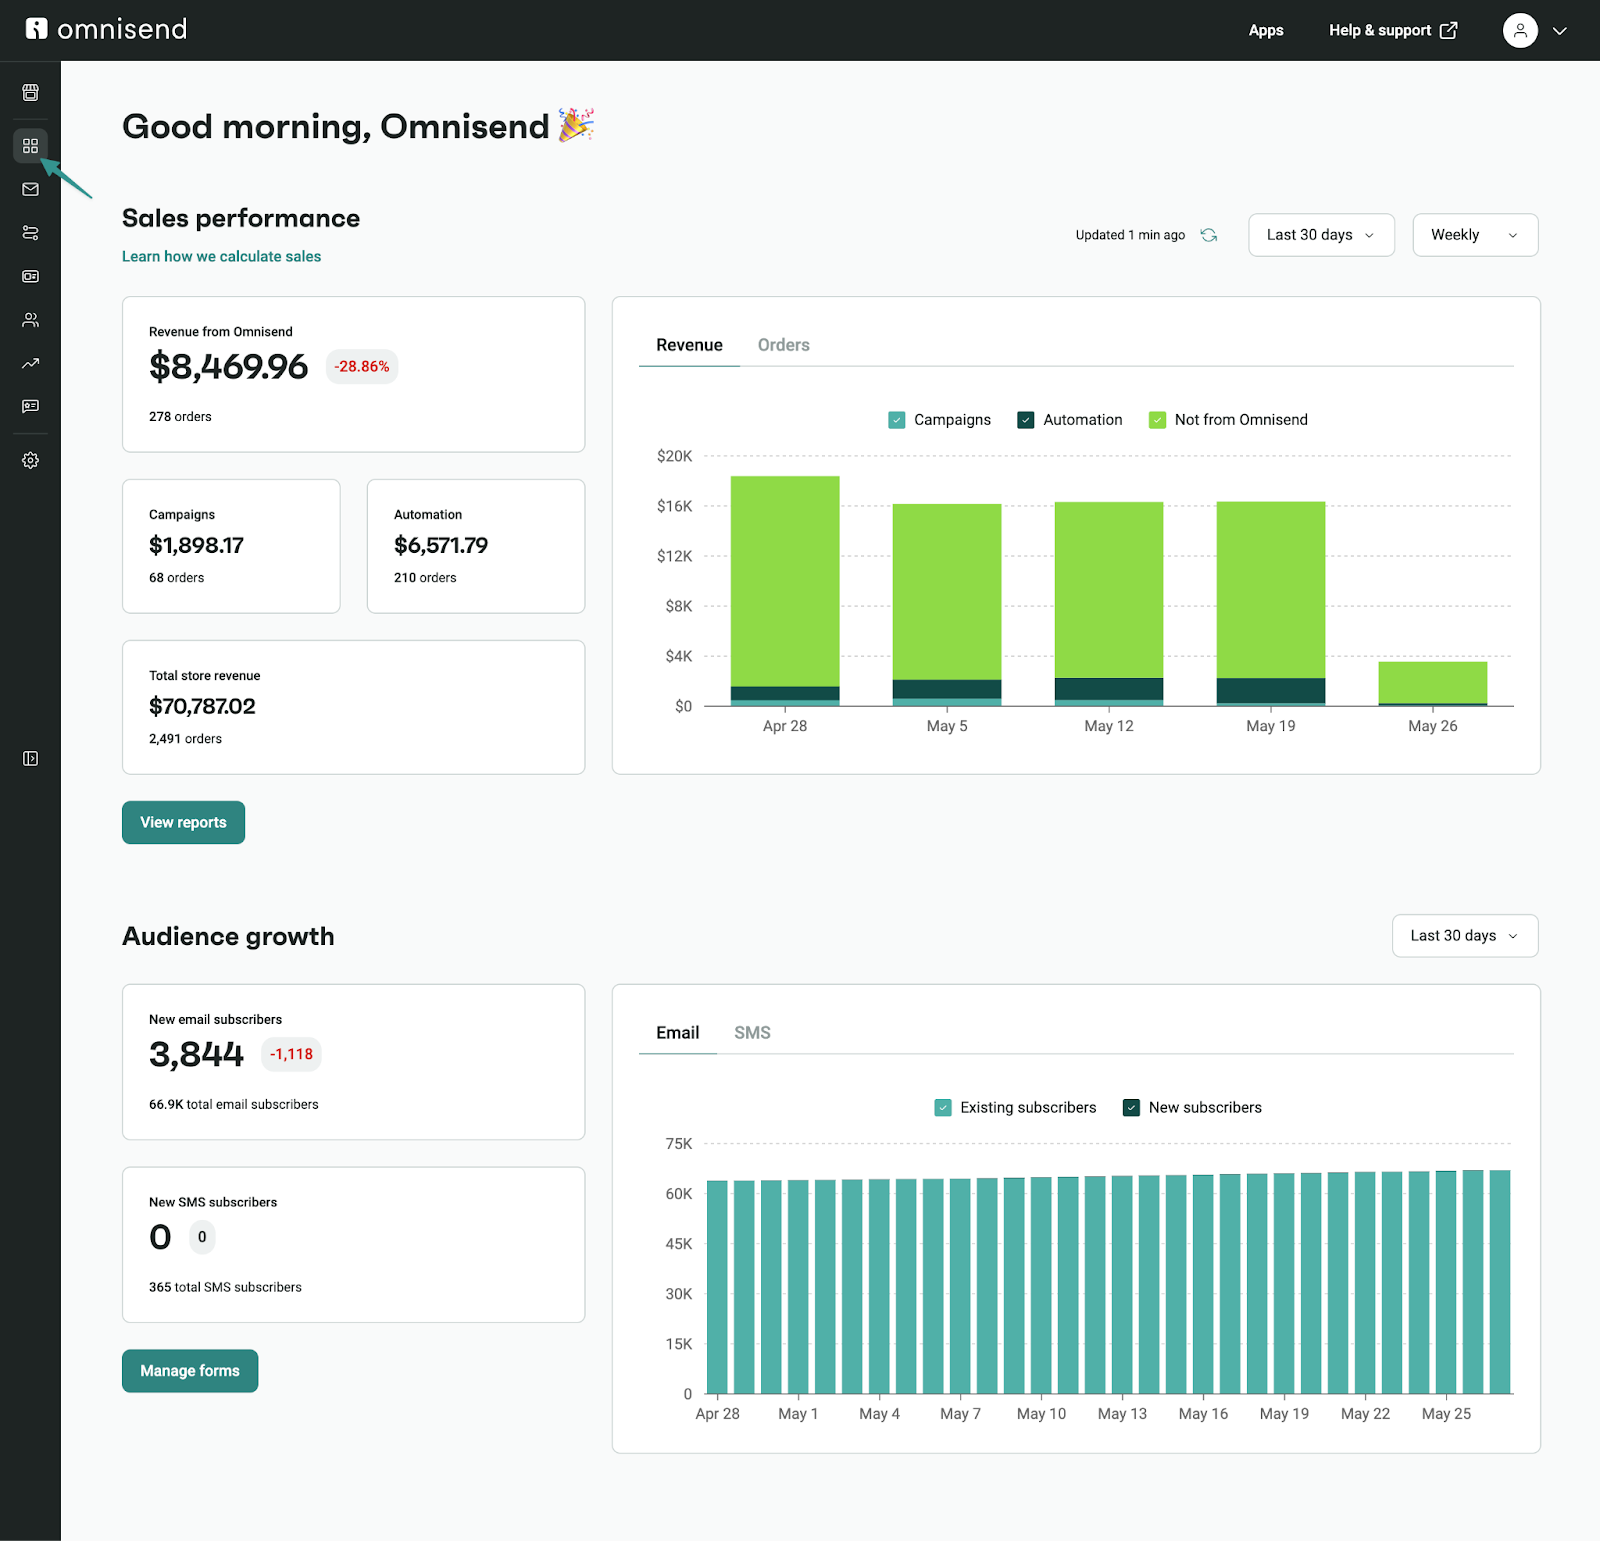Open Learn how we calculate sales link

click(x=221, y=256)
